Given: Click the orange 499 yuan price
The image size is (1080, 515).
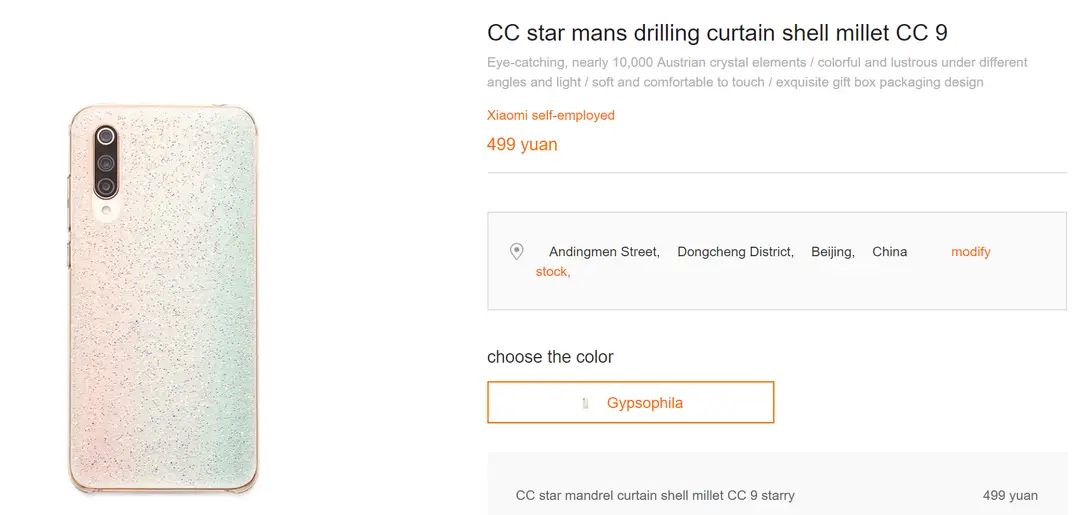Looking at the screenshot, I should pyautogui.click(x=521, y=145).
